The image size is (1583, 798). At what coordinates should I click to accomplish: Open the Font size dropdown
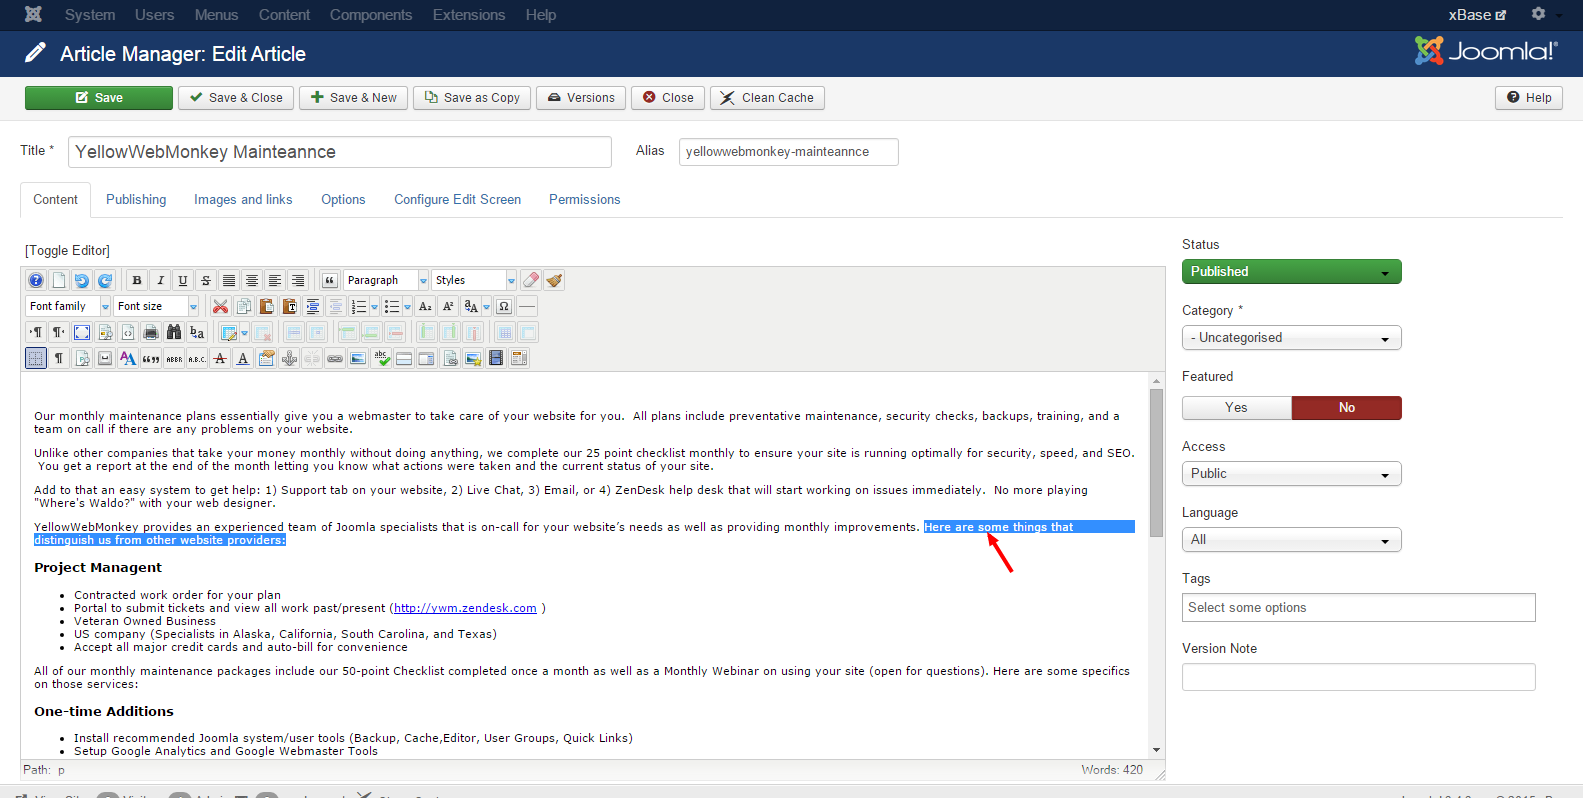(x=156, y=306)
